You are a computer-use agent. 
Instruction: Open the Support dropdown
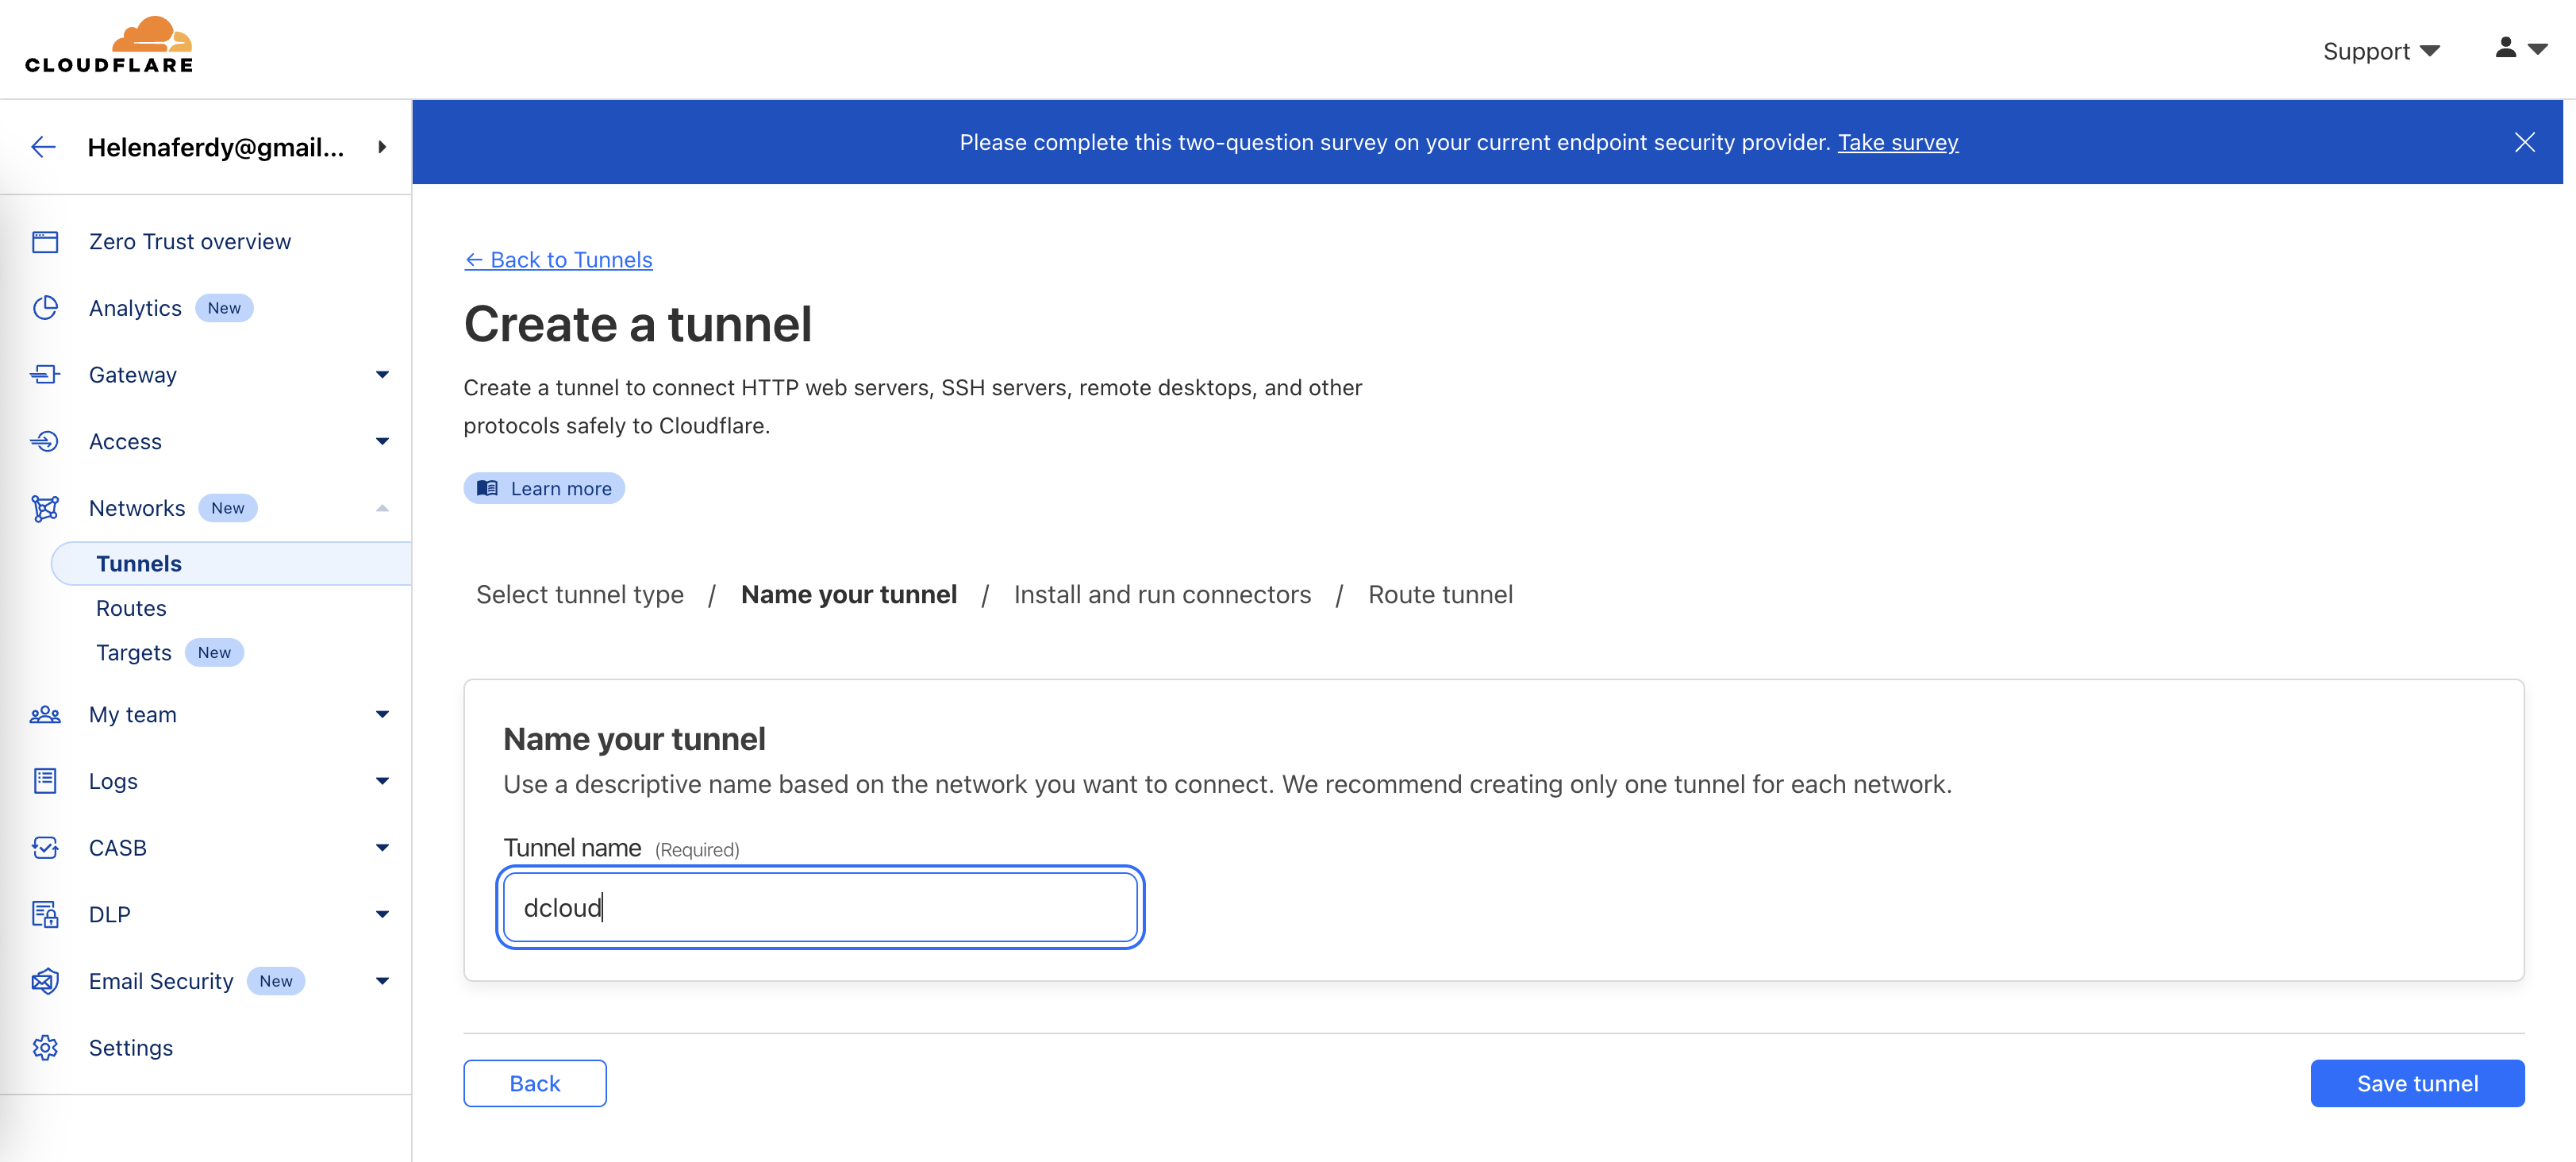(2380, 51)
